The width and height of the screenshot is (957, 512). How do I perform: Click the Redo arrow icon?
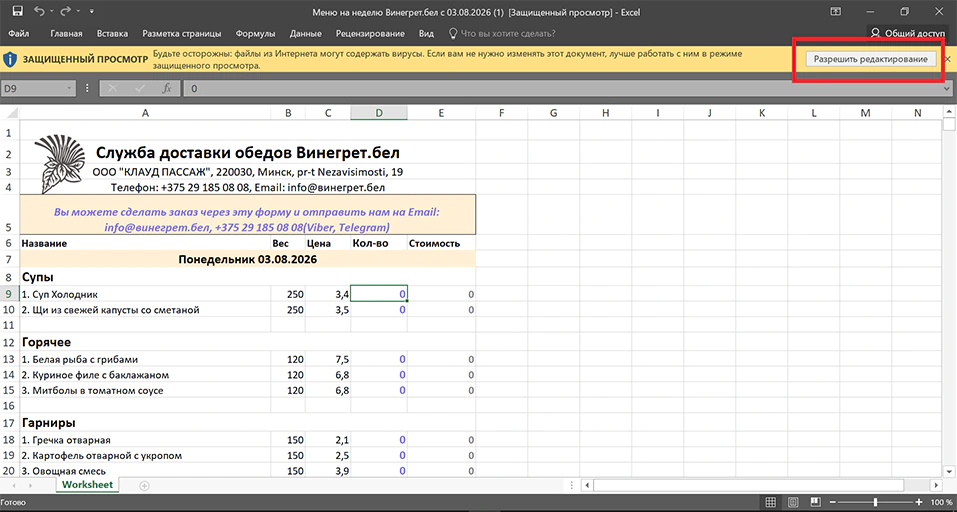coord(64,11)
